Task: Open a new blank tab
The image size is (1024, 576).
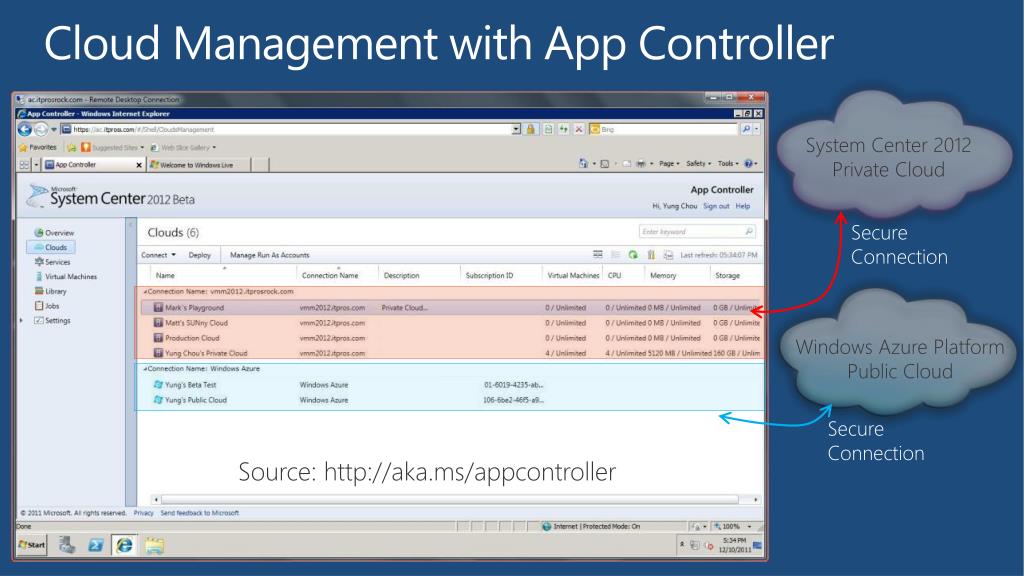Action: [x=260, y=165]
